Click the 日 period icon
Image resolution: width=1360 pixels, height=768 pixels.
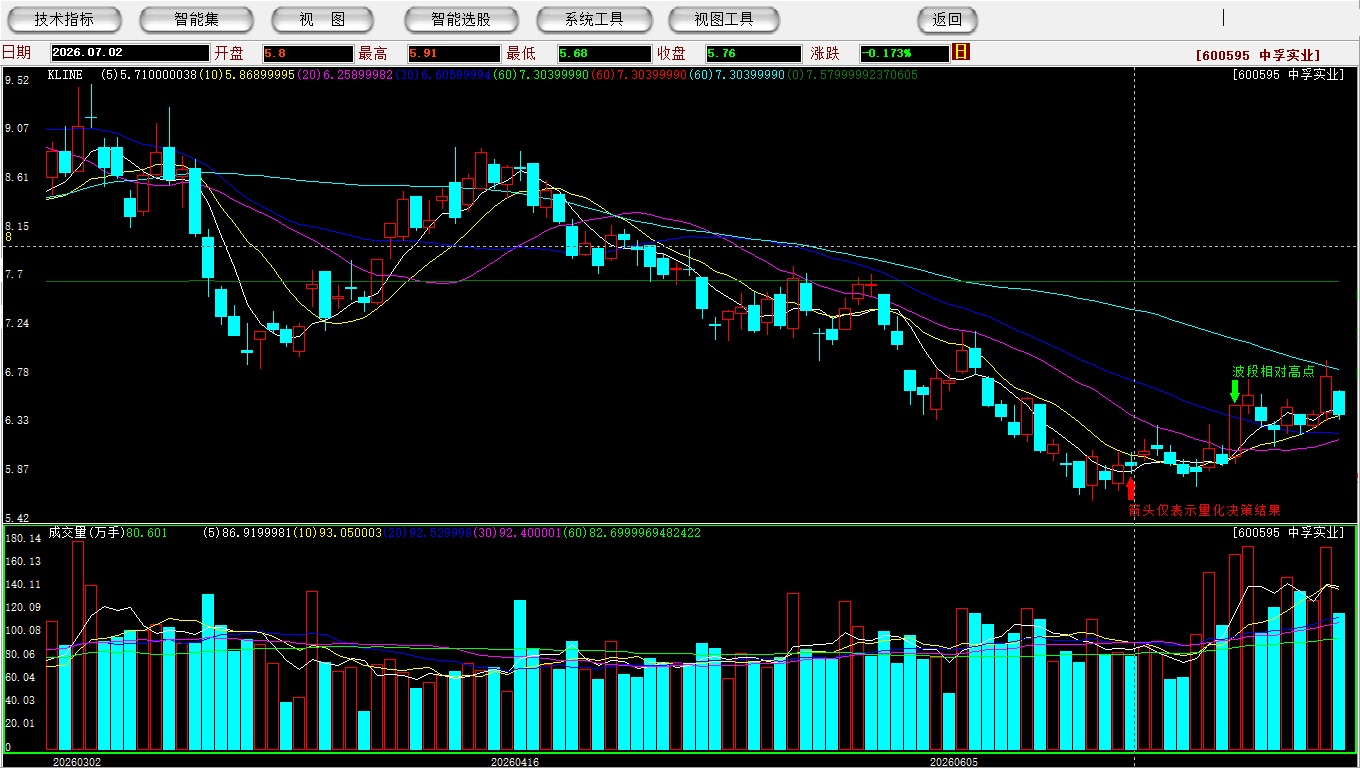tap(961, 52)
